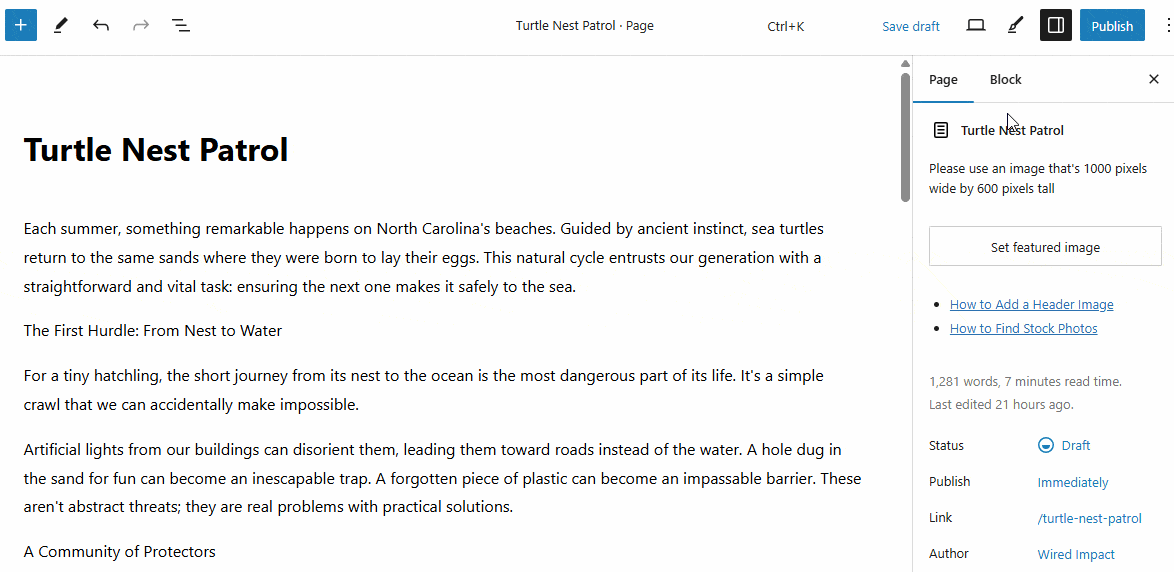Image resolution: width=1174 pixels, height=572 pixels.
Task: Select the Tools pencil icon
Action: (61, 25)
